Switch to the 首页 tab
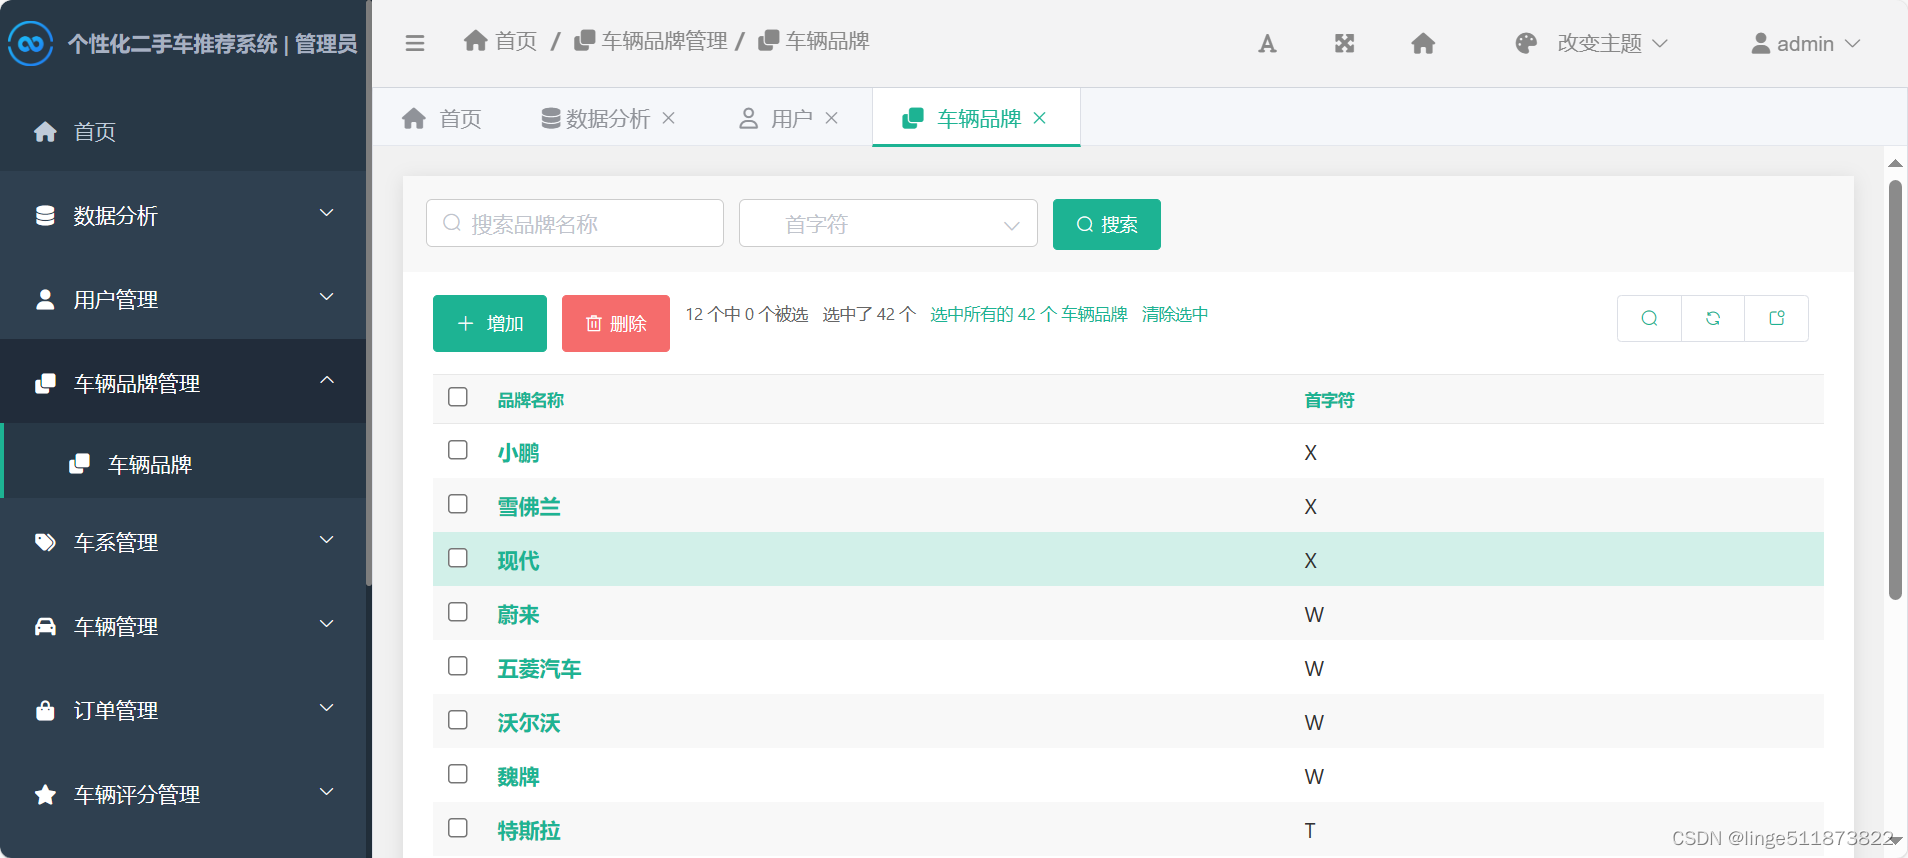This screenshot has height=858, width=1908. 441,118
